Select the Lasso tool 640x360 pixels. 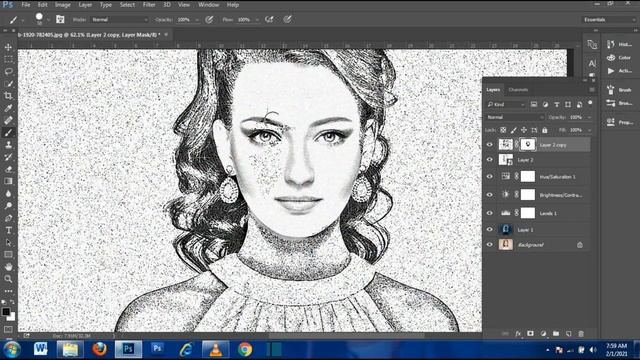[8, 72]
